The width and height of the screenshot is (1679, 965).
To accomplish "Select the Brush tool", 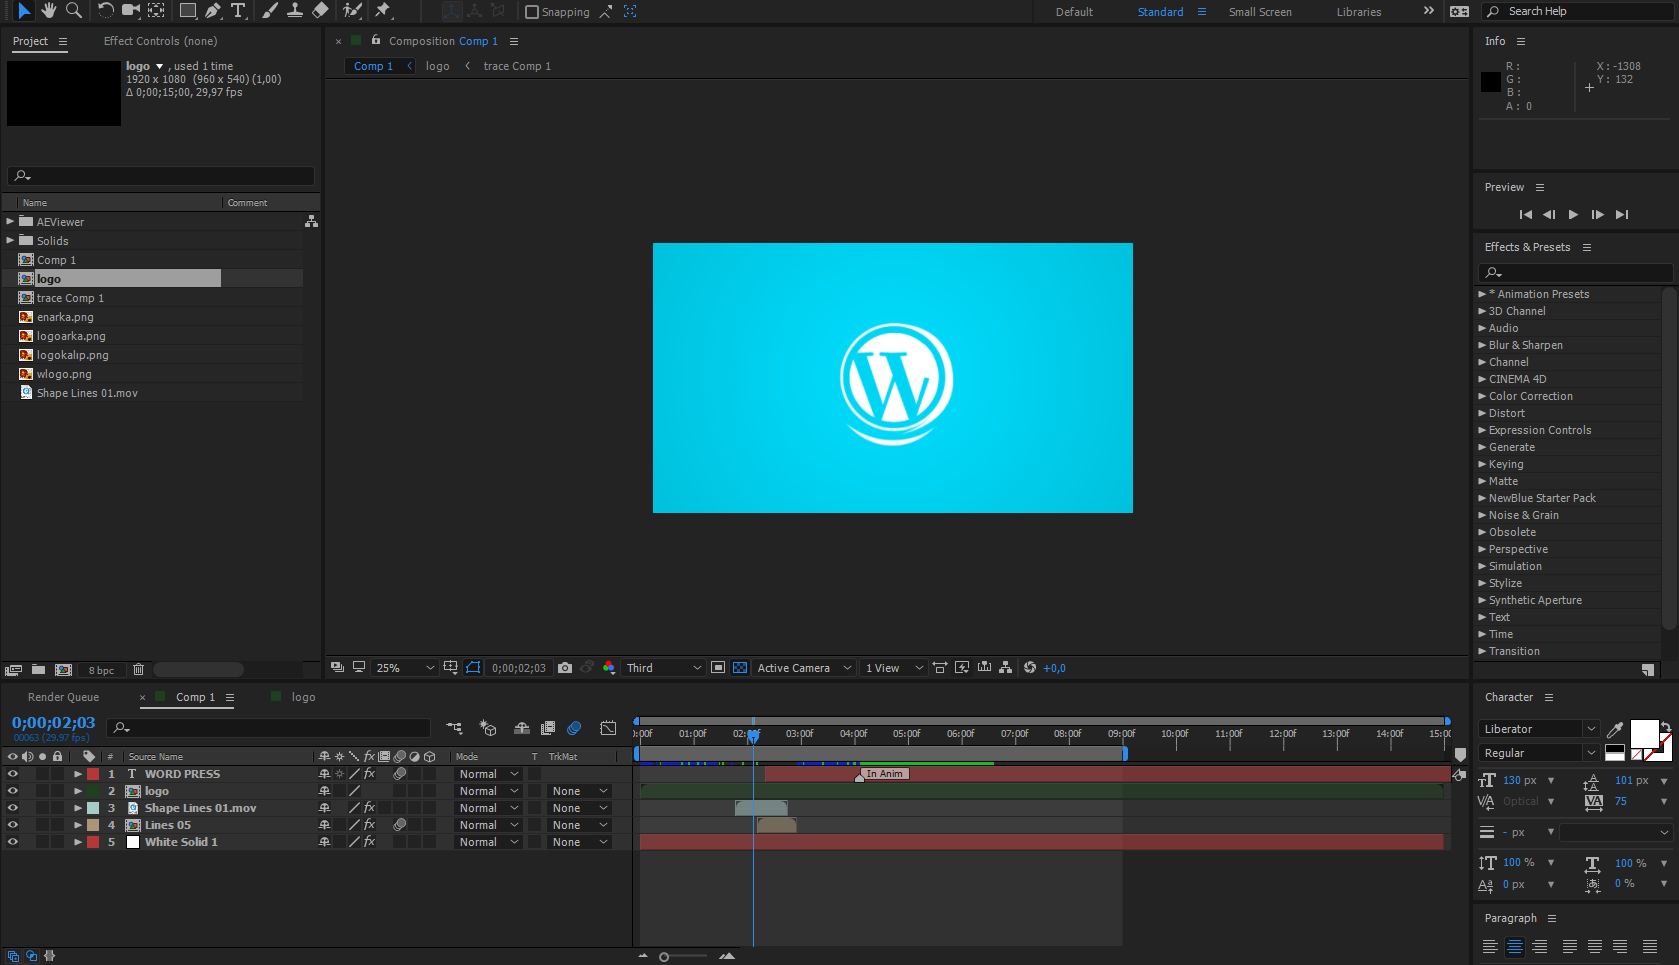I will click(270, 11).
